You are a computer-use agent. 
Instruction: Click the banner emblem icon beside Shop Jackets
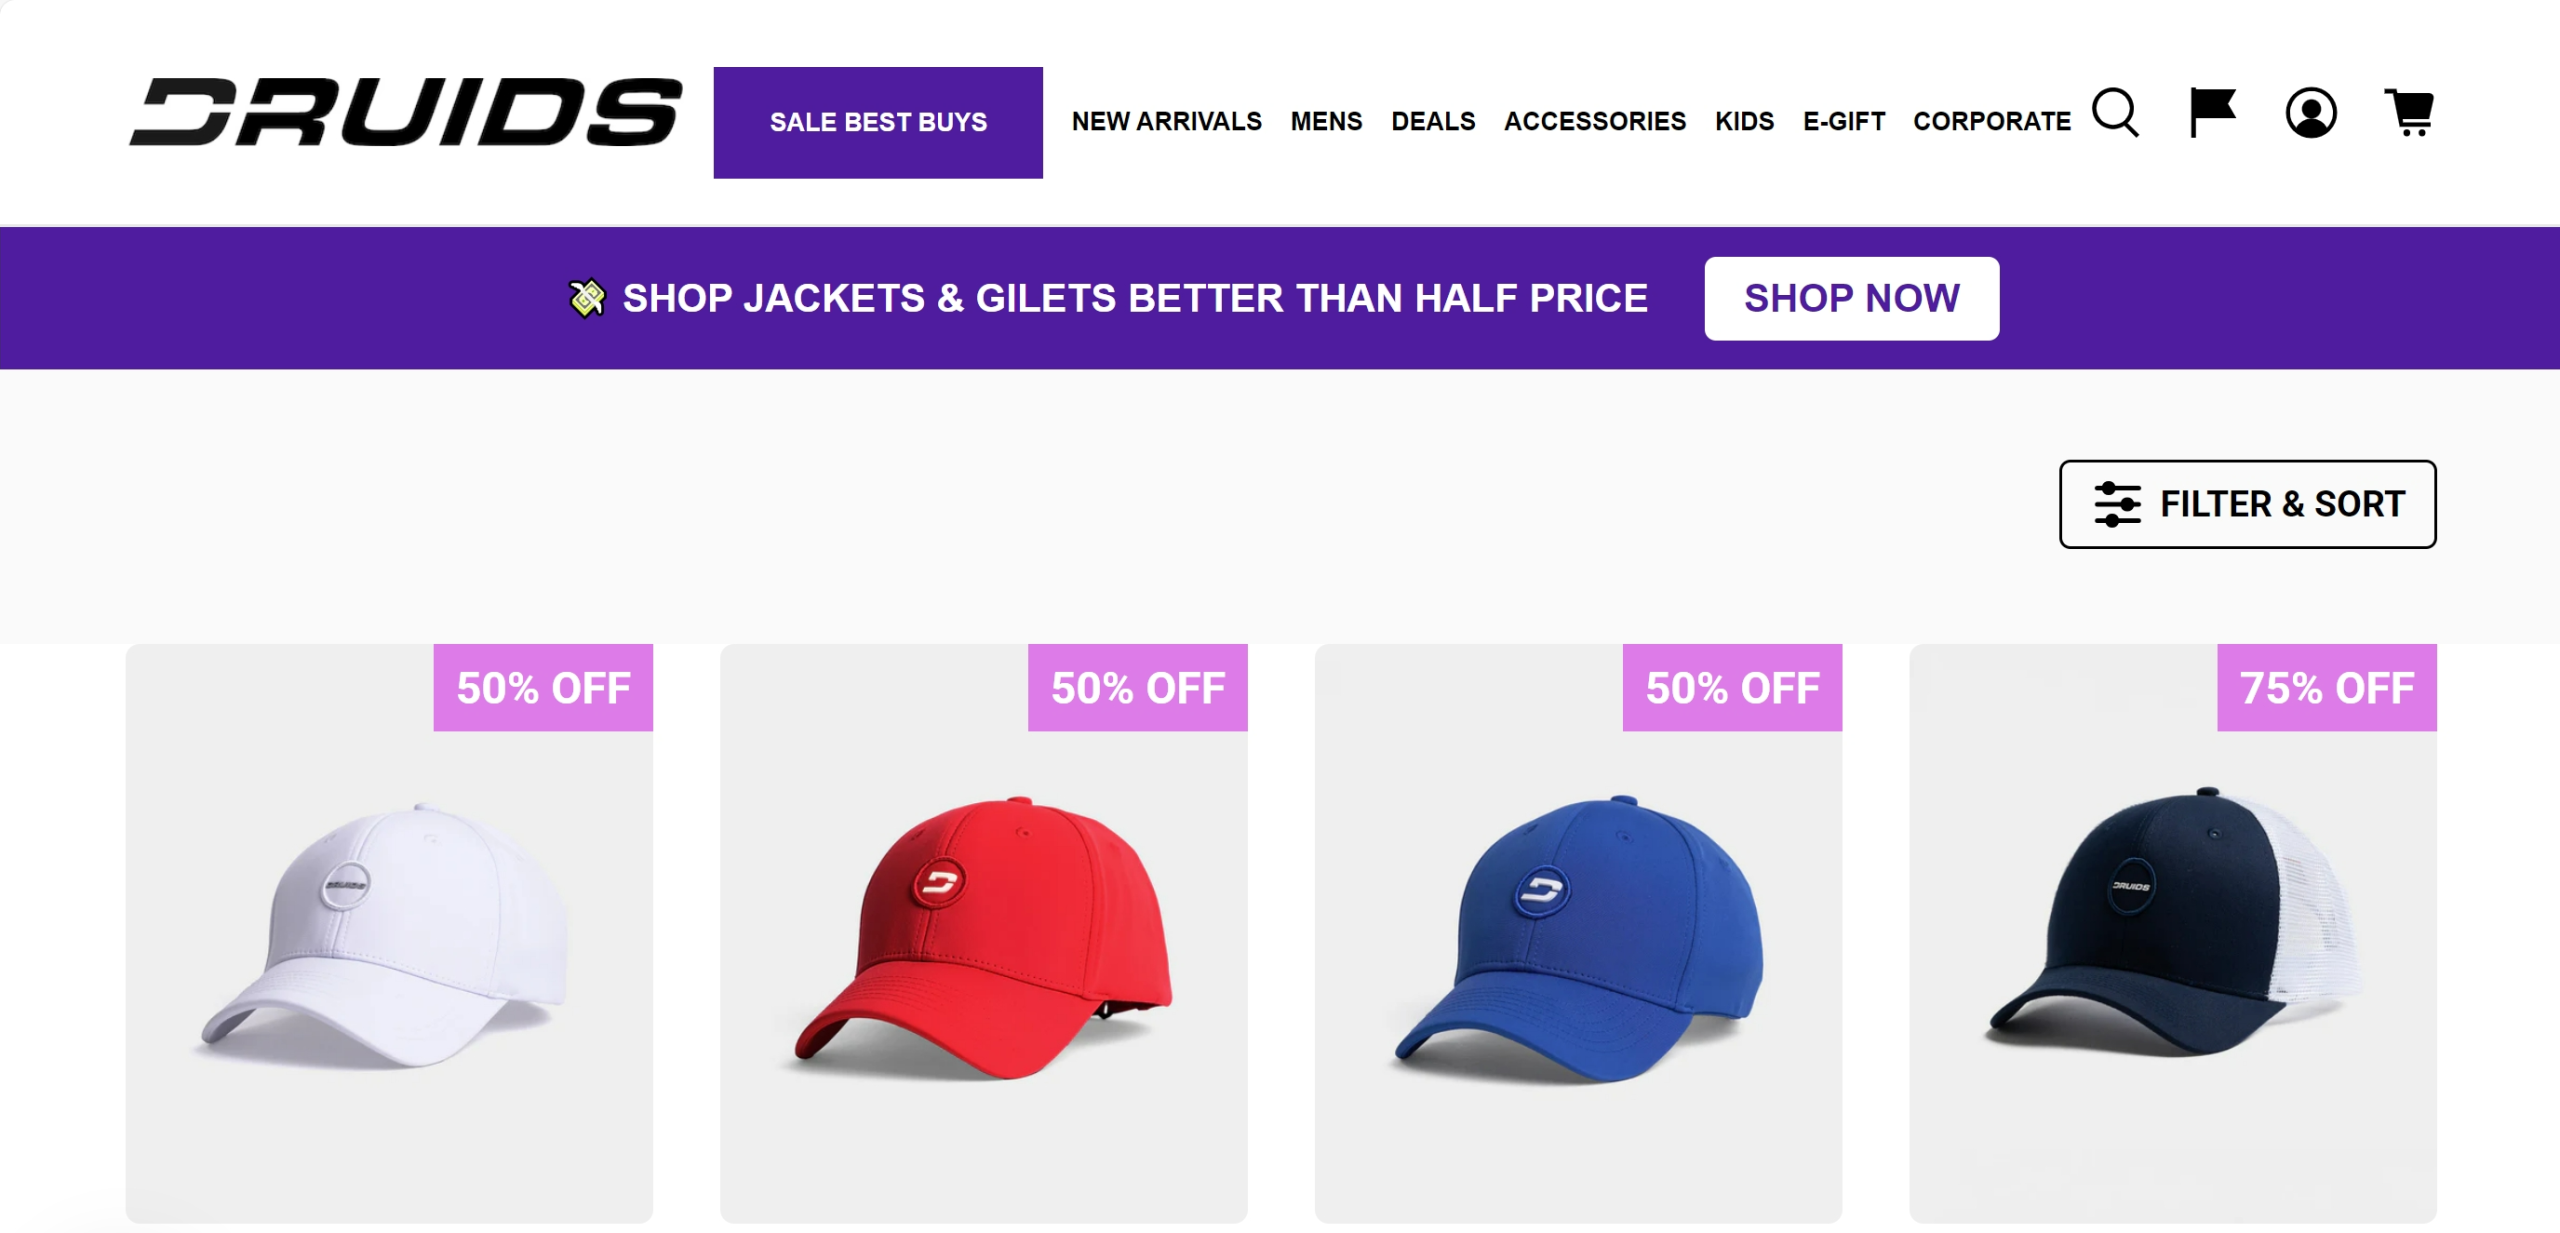coord(587,298)
